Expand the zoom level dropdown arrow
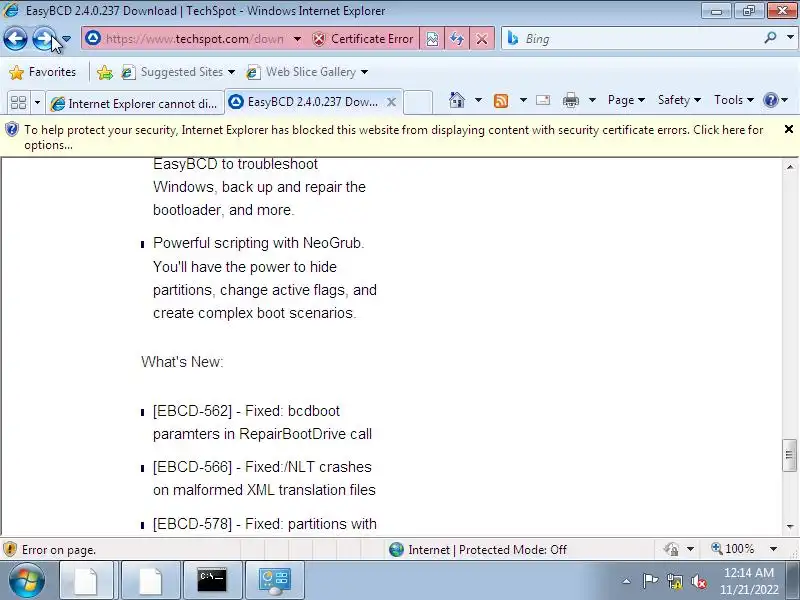This screenshot has height=600, width=800. pos(773,549)
